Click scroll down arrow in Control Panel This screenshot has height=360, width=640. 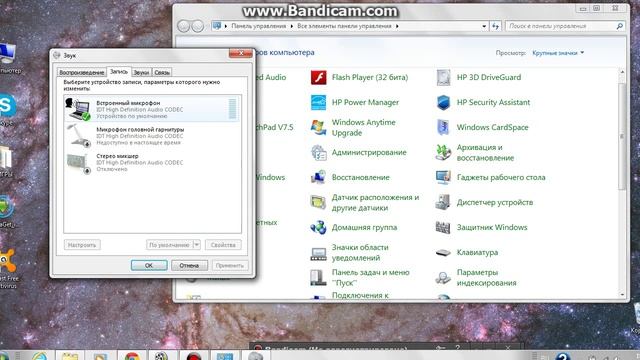tap(622, 294)
